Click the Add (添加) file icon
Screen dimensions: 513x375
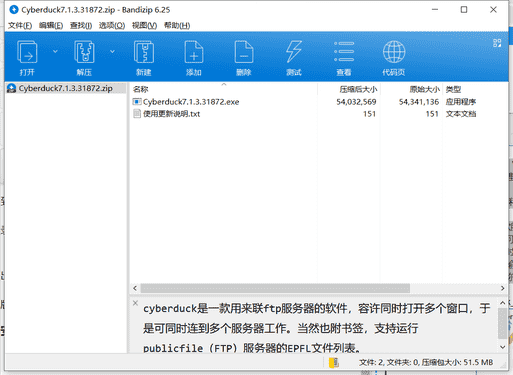tap(194, 52)
